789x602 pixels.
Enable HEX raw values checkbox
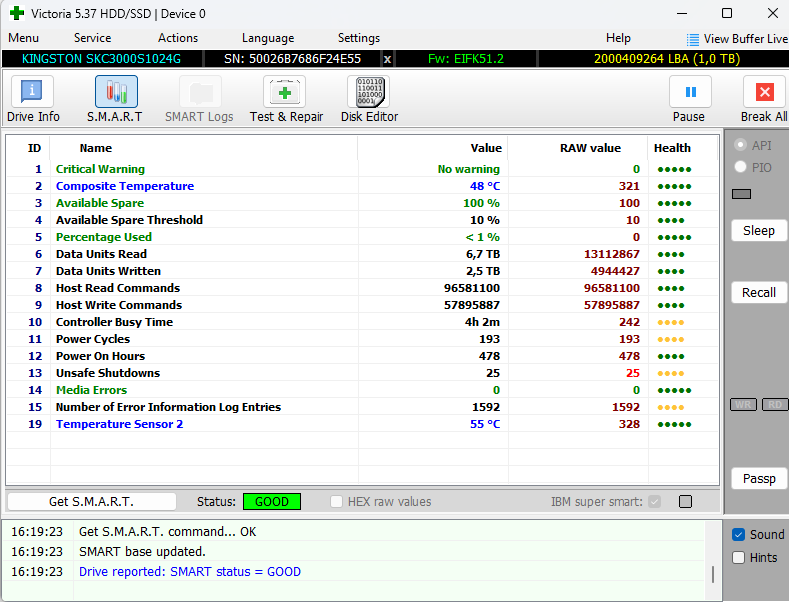pyautogui.click(x=337, y=502)
